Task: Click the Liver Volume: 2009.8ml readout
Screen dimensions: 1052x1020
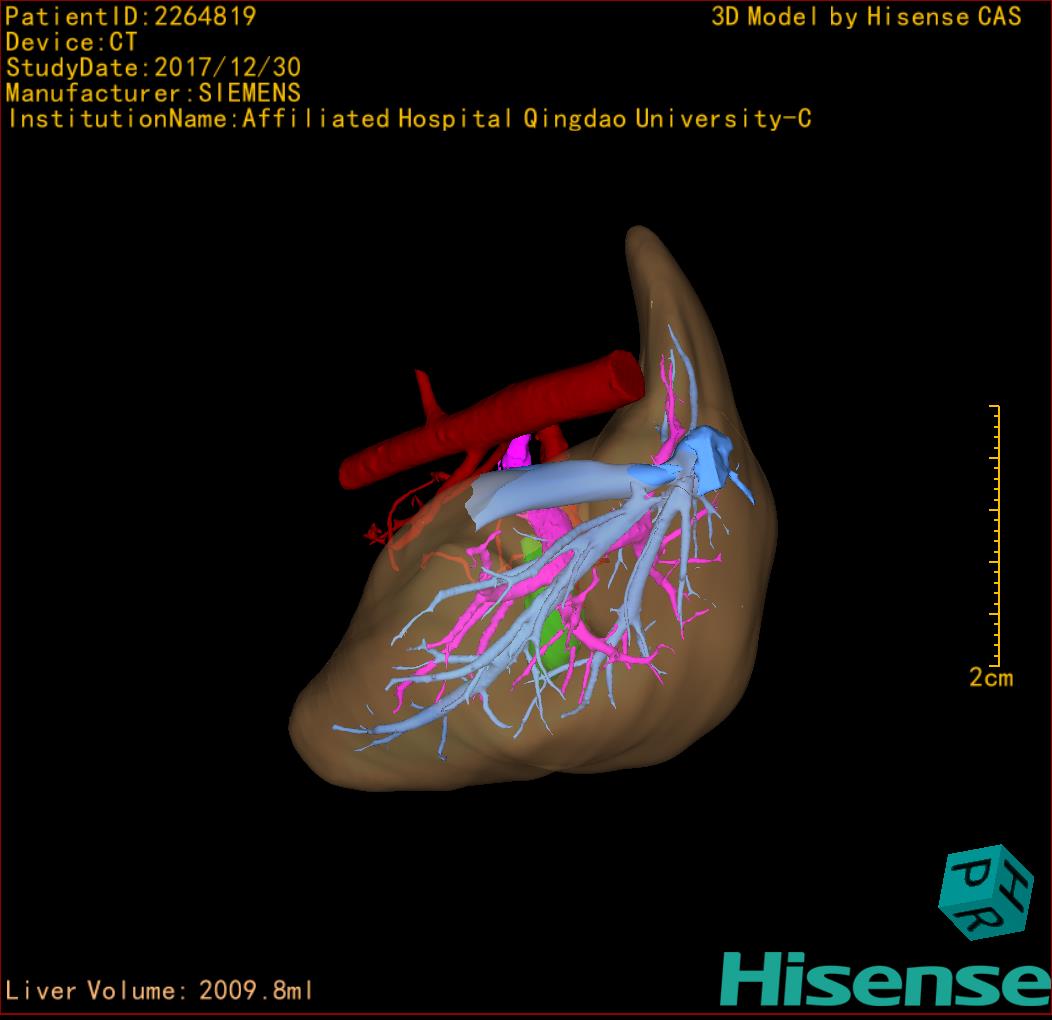Action: (158, 990)
